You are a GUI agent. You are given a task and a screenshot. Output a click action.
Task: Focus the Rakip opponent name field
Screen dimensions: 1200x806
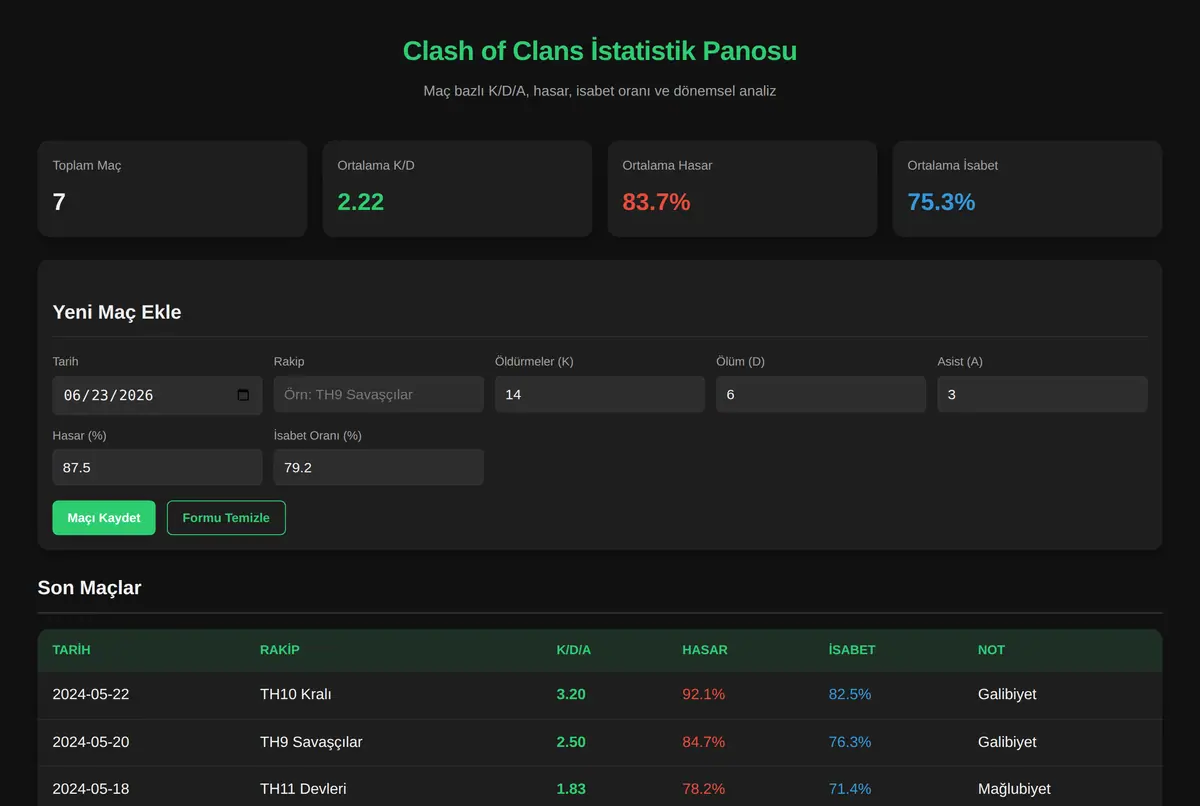click(378, 395)
